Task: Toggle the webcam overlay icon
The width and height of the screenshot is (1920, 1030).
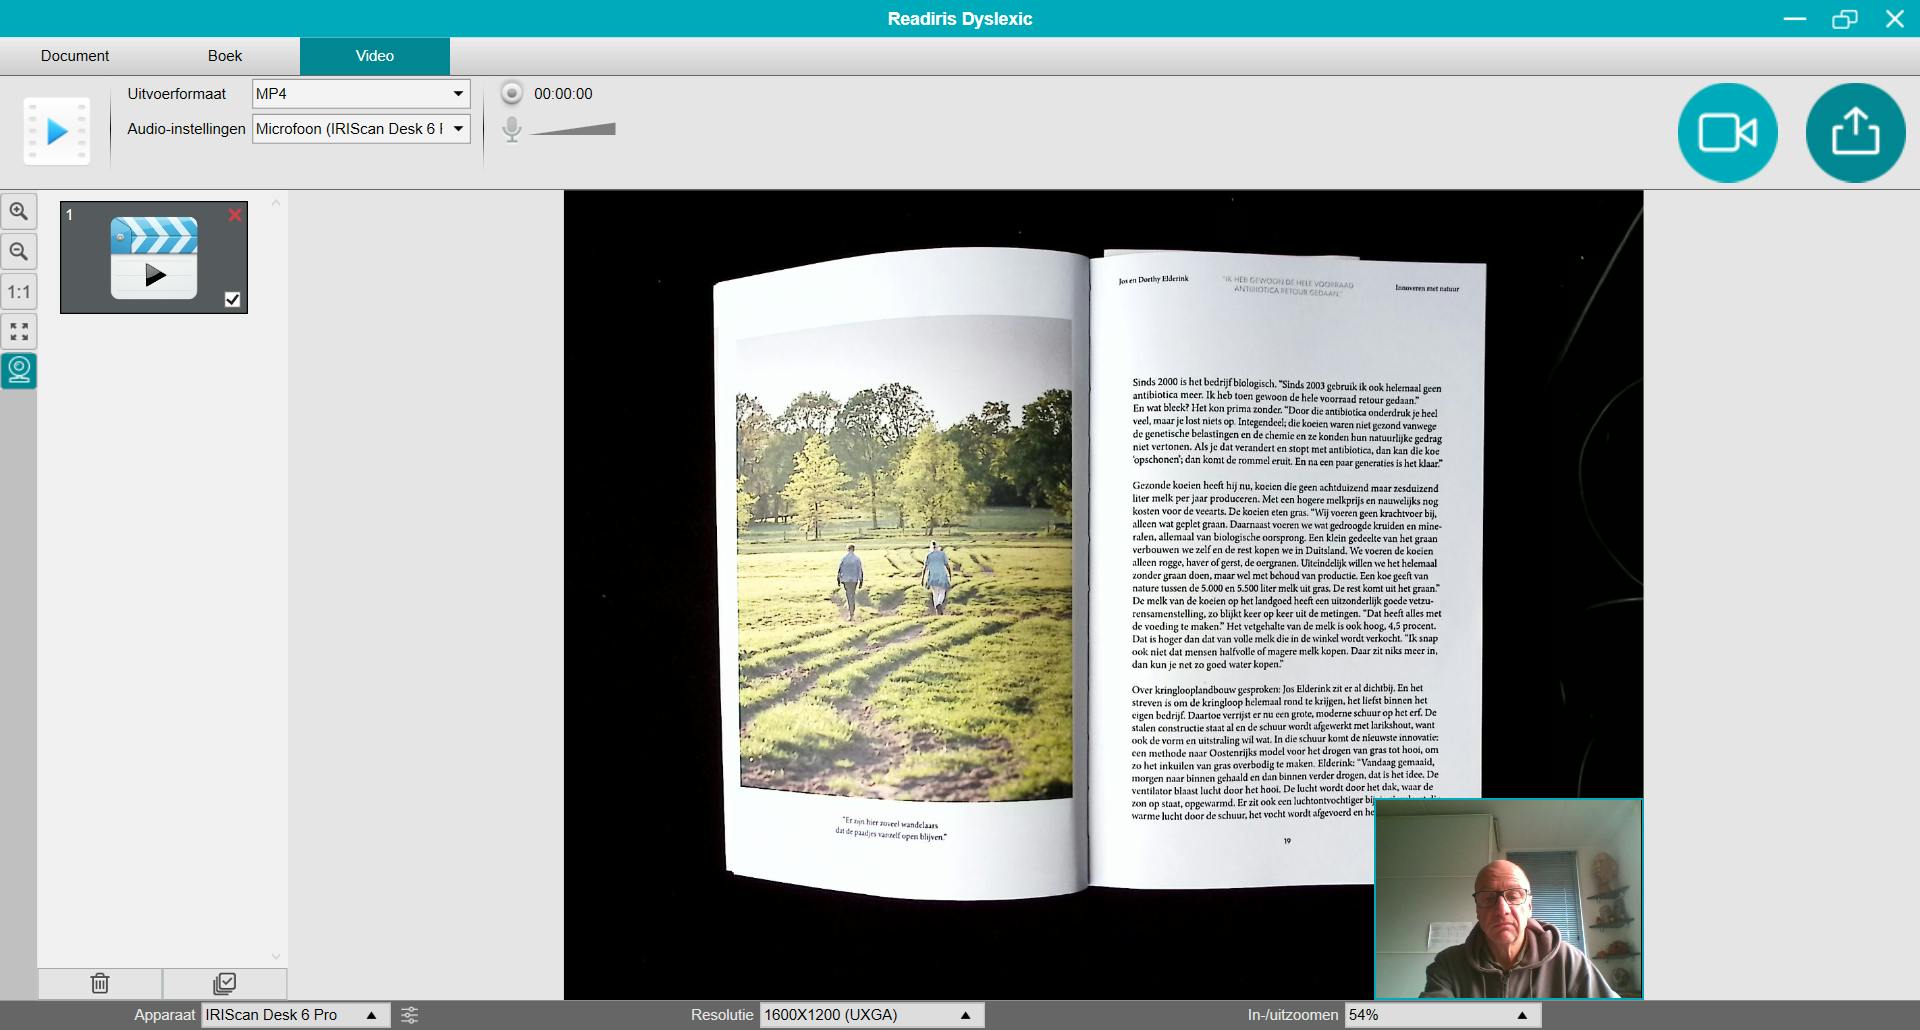Action: [x=19, y=371]
